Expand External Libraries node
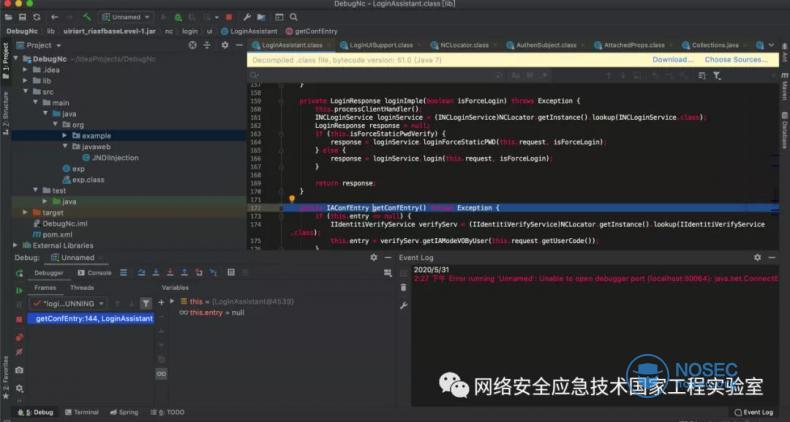The width and height of the screenshot is (790, 422). pos(15,245)
